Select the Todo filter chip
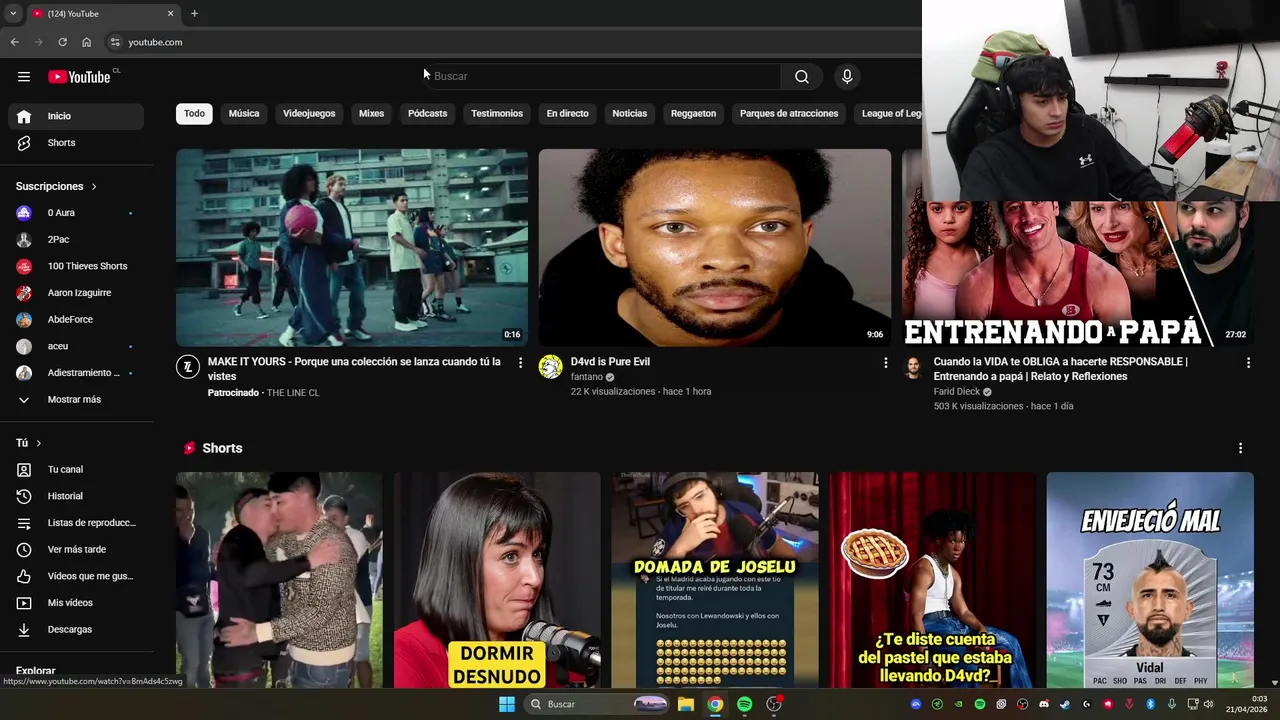The image size is (1280, 720). coord(194,113)
